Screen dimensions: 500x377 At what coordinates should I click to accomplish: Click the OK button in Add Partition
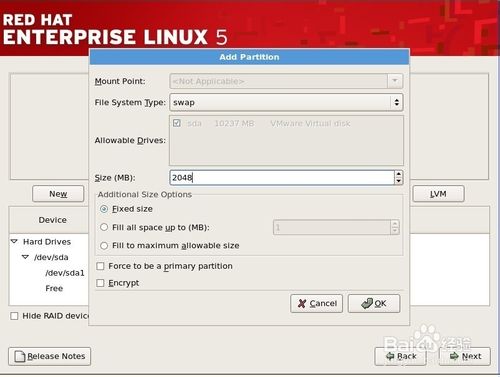[374, 303]
